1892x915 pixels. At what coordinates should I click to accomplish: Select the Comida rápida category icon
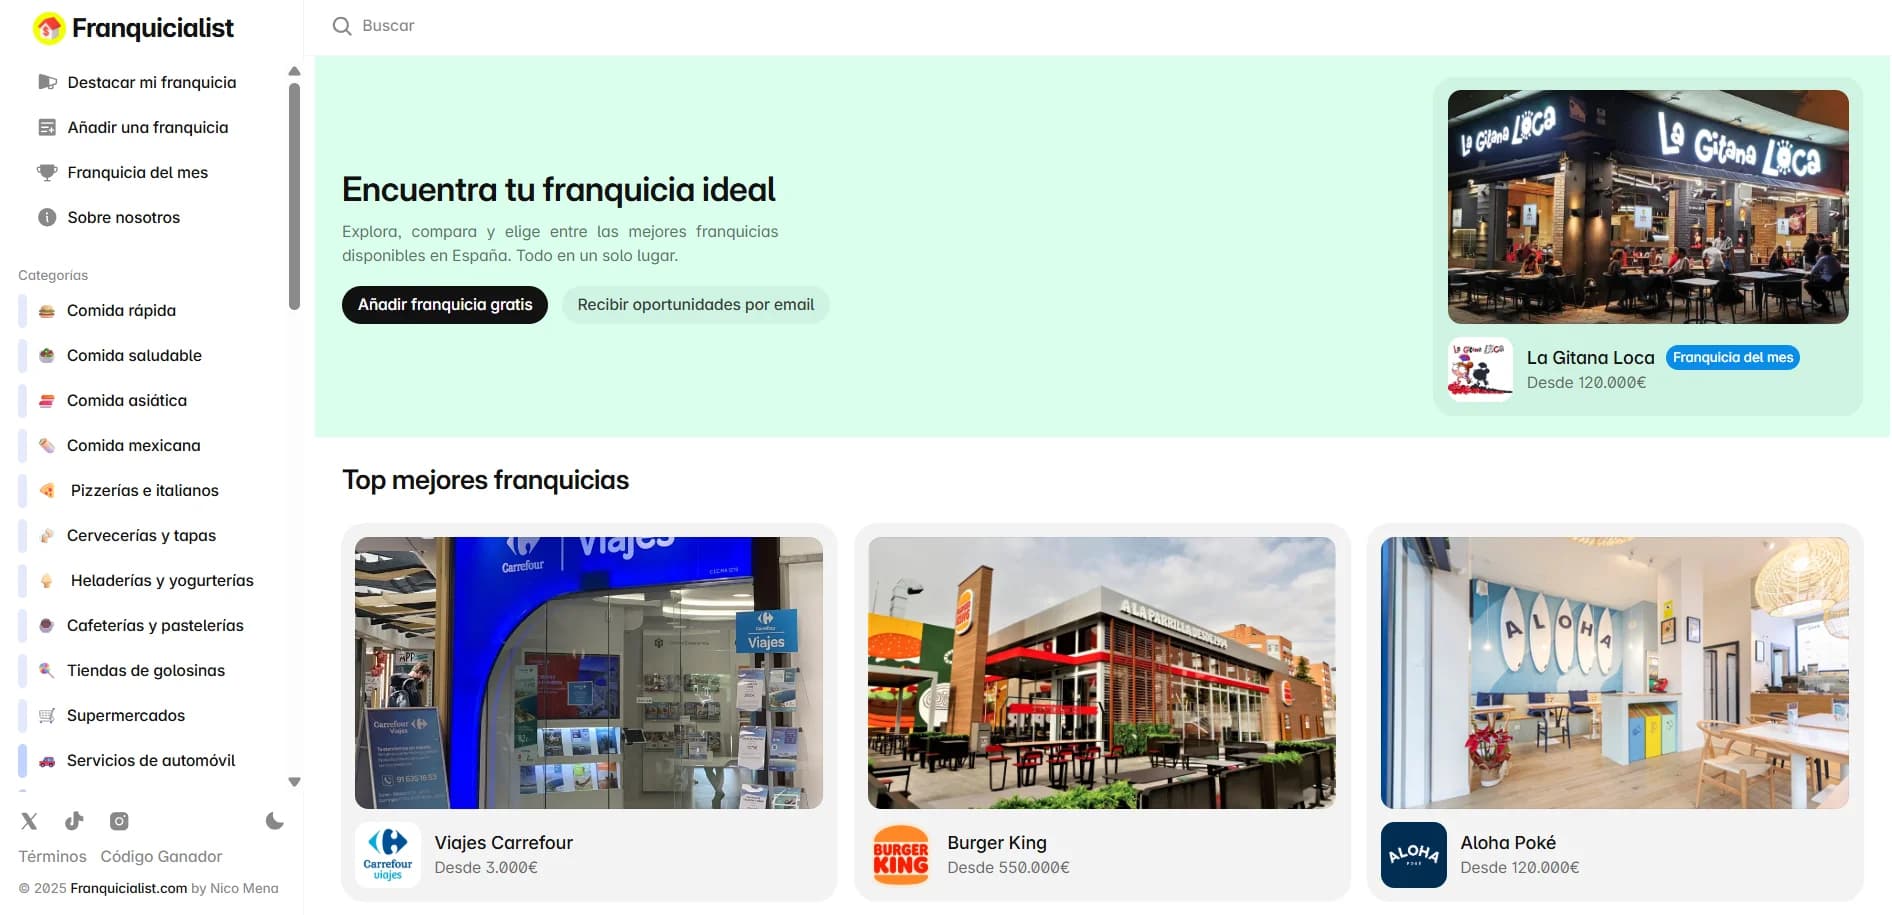pyautogui.click(x=47, y=310)
